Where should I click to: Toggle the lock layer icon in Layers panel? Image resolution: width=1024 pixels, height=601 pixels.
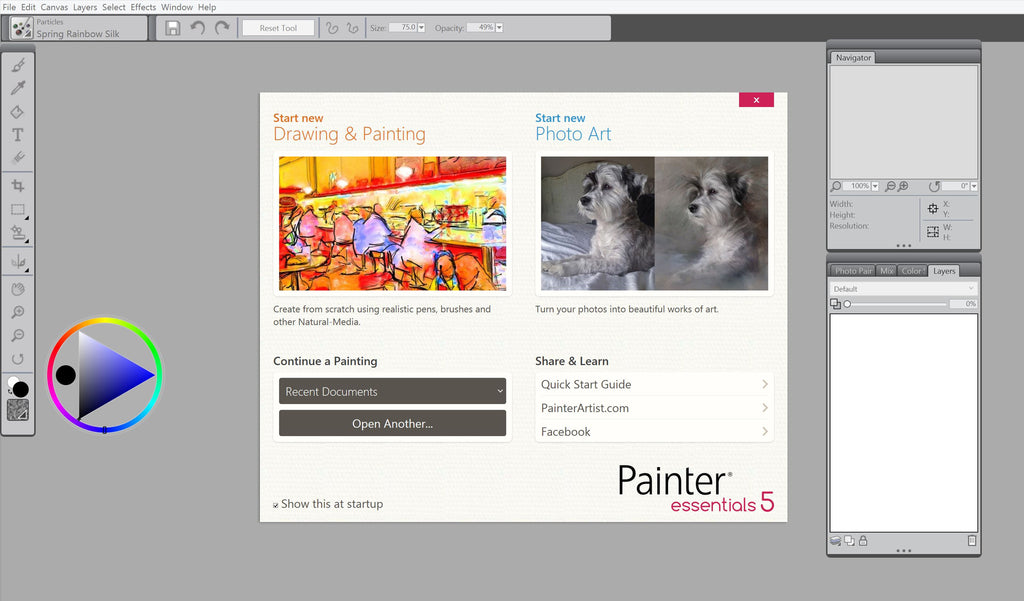[863, 541]
